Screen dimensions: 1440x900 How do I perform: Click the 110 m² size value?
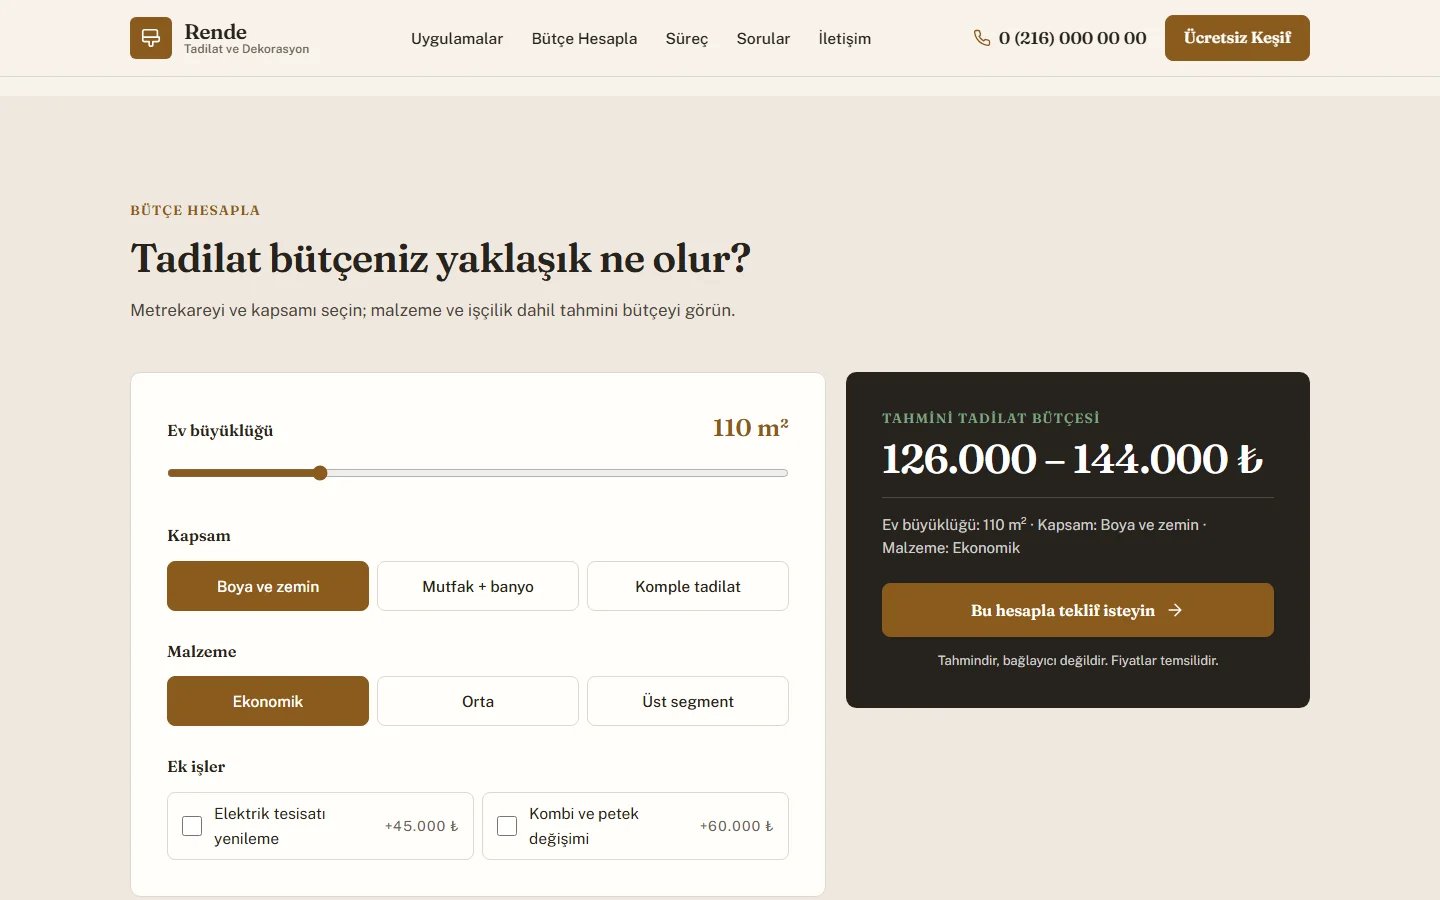[750, 428]
